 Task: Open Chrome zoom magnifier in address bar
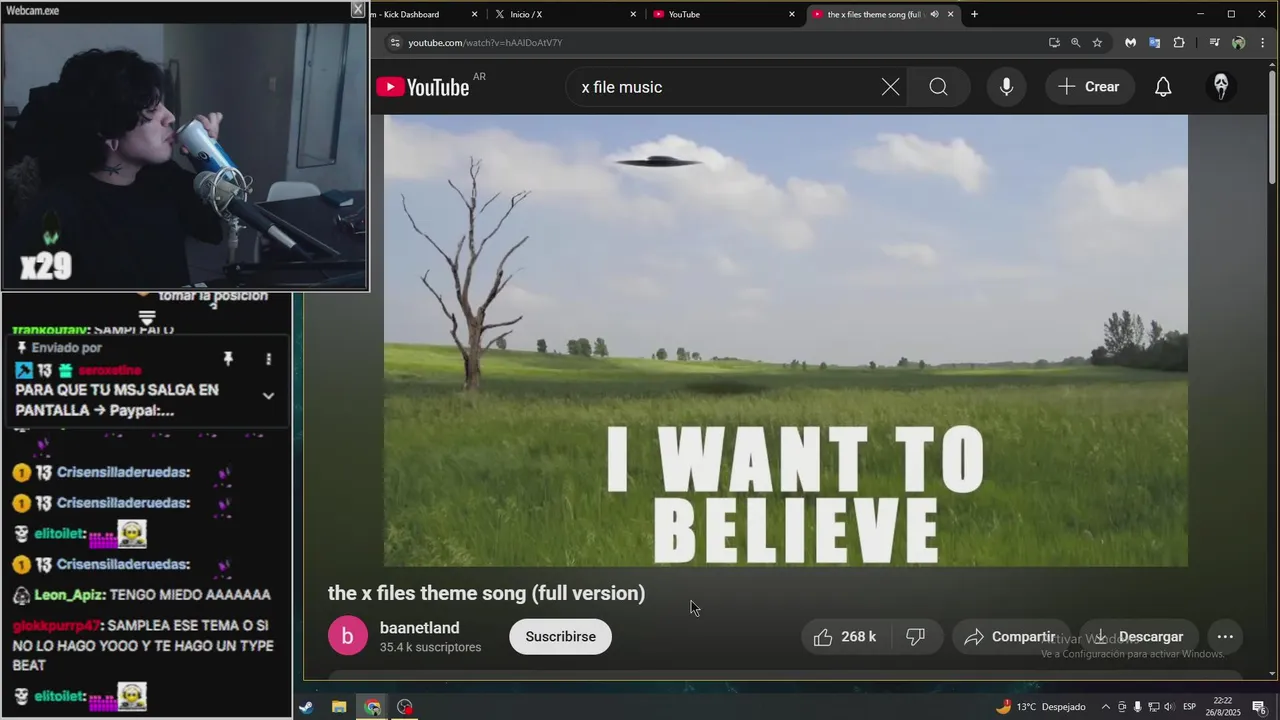pyautogui.click(x=1075, y=43)
